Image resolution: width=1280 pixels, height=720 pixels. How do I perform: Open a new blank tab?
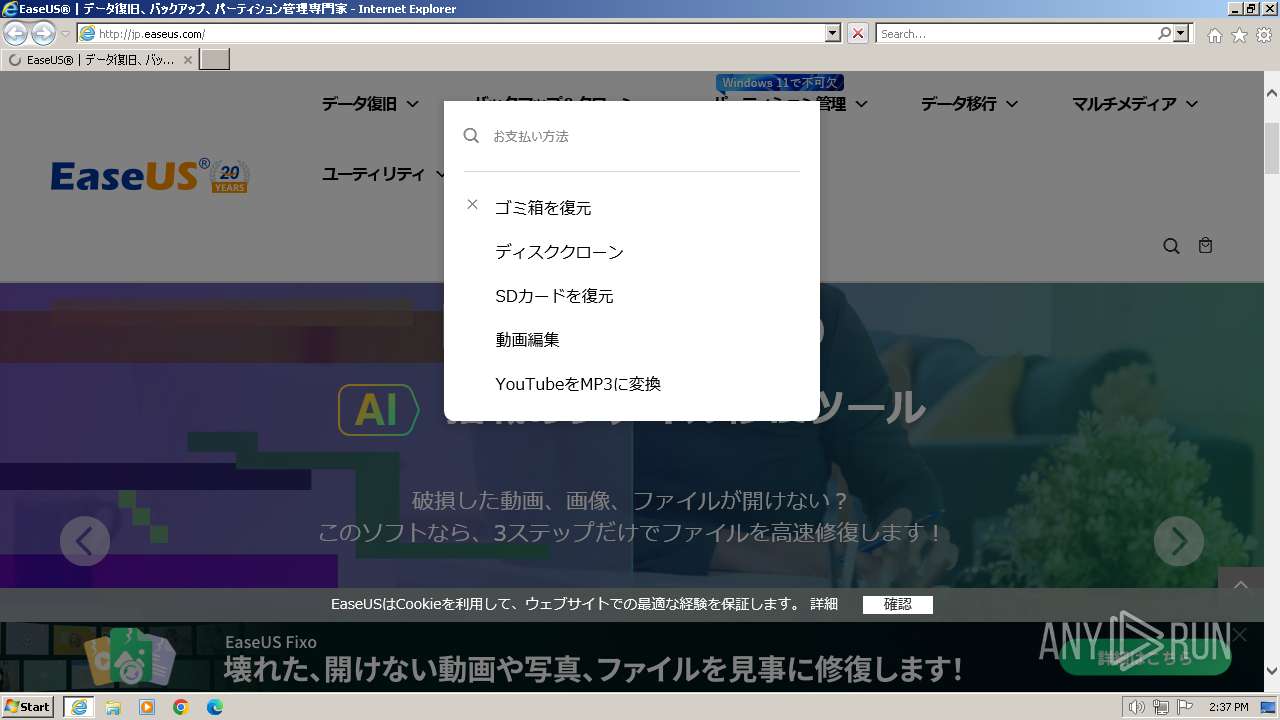click(x=215, y=60)
